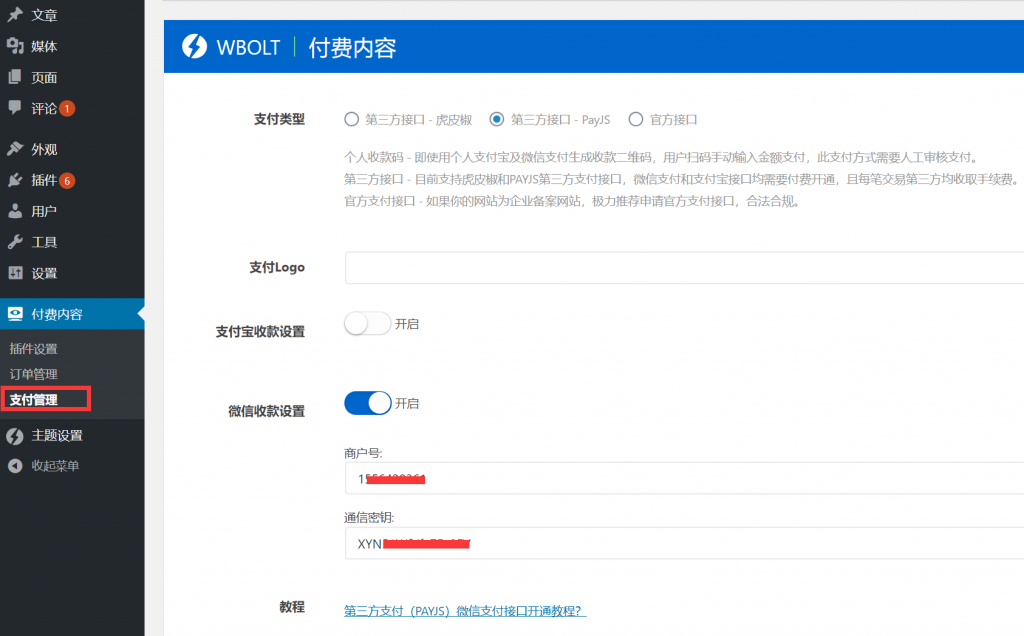Click the plug icon beside 插件
This screenshot has height=636, width=1024.
click(15, 180)
